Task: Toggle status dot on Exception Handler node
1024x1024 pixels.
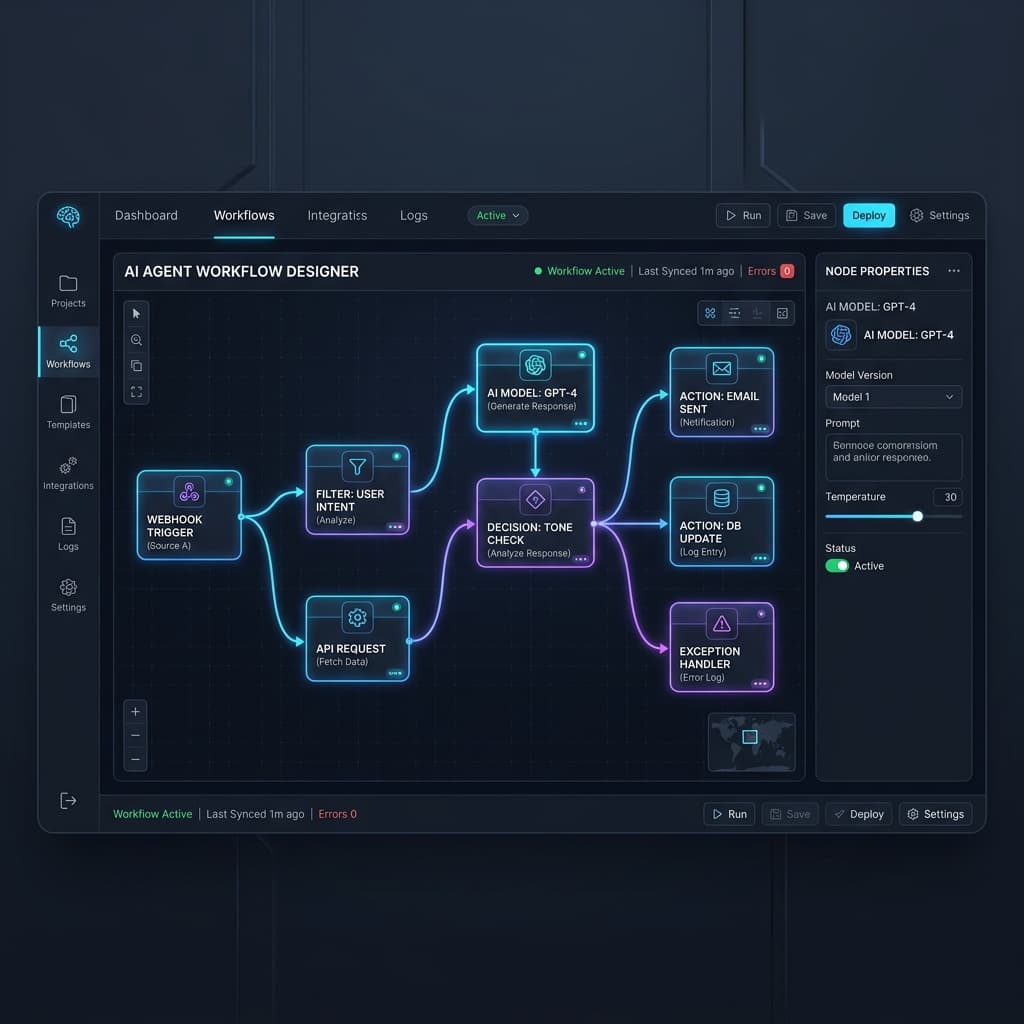Action: click(x=761, y=613)
